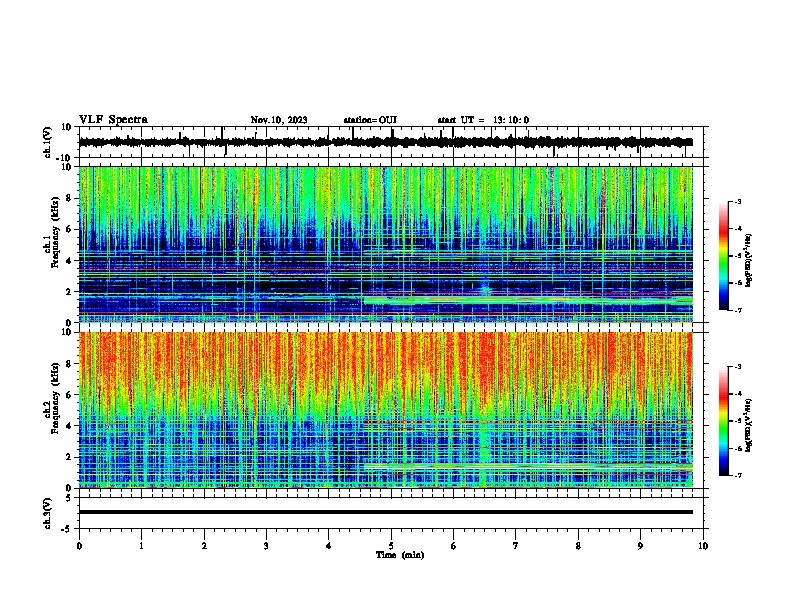Click the log(PSD) label beside ch.1 colorbar
This screenshot has width=792, height=612.
pos(749,260)
